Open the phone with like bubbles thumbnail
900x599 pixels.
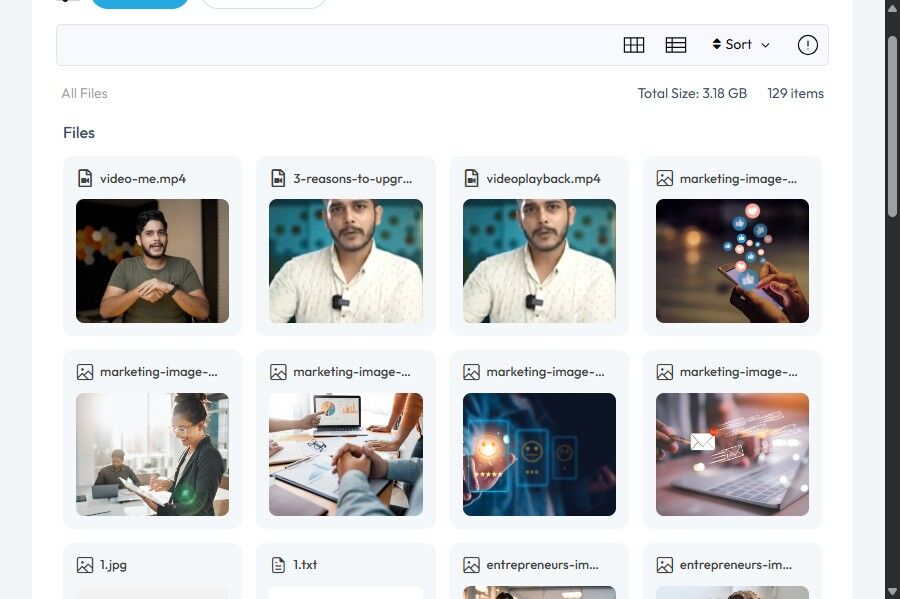(x=732, y=261)
